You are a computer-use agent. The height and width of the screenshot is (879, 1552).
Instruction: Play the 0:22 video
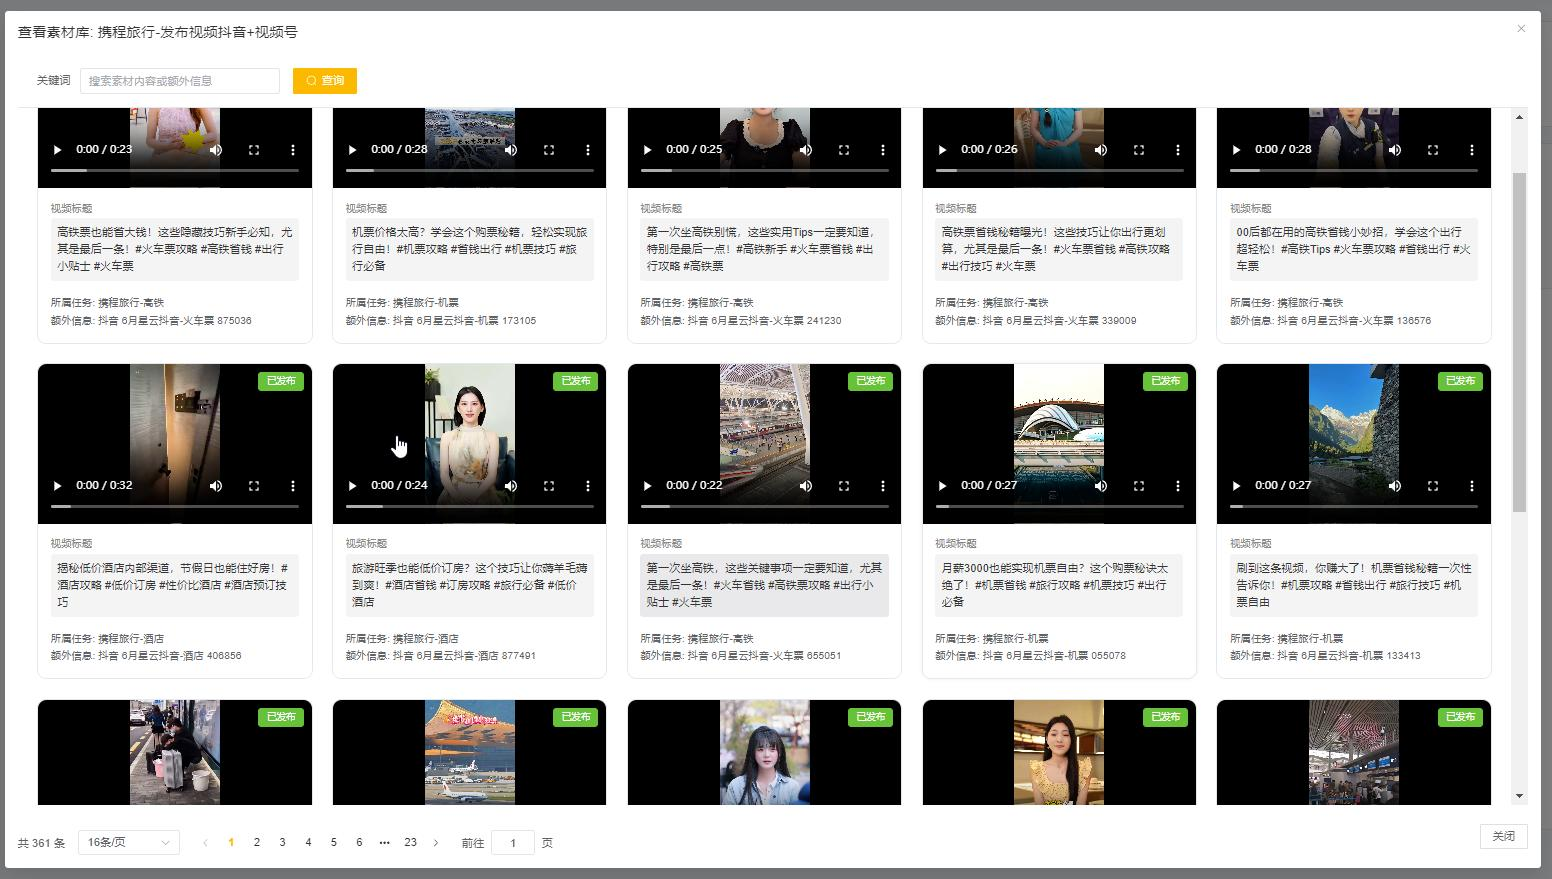coord(647,486)
